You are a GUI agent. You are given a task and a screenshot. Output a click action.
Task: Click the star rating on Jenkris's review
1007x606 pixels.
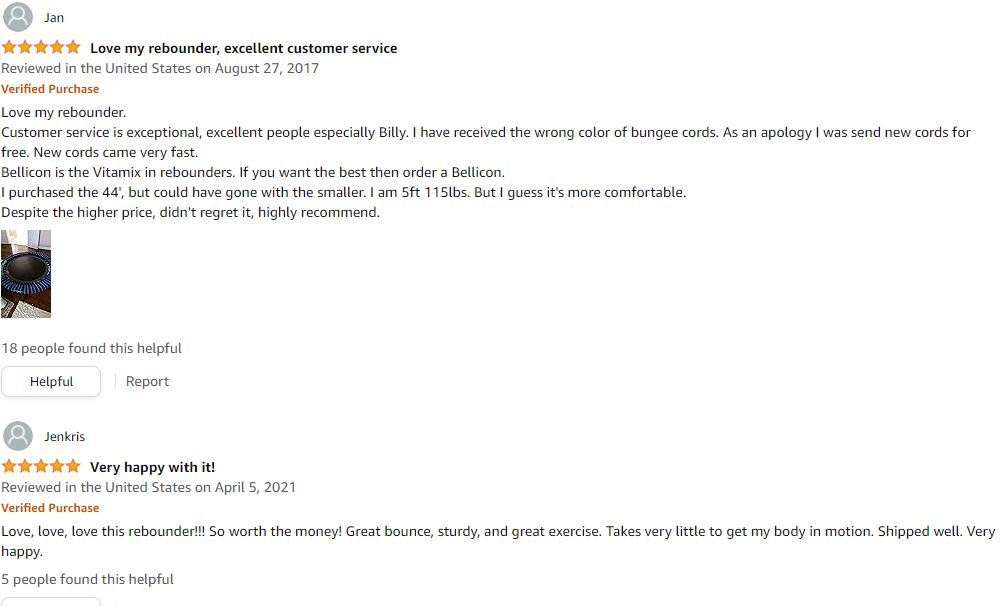(41, 466)
